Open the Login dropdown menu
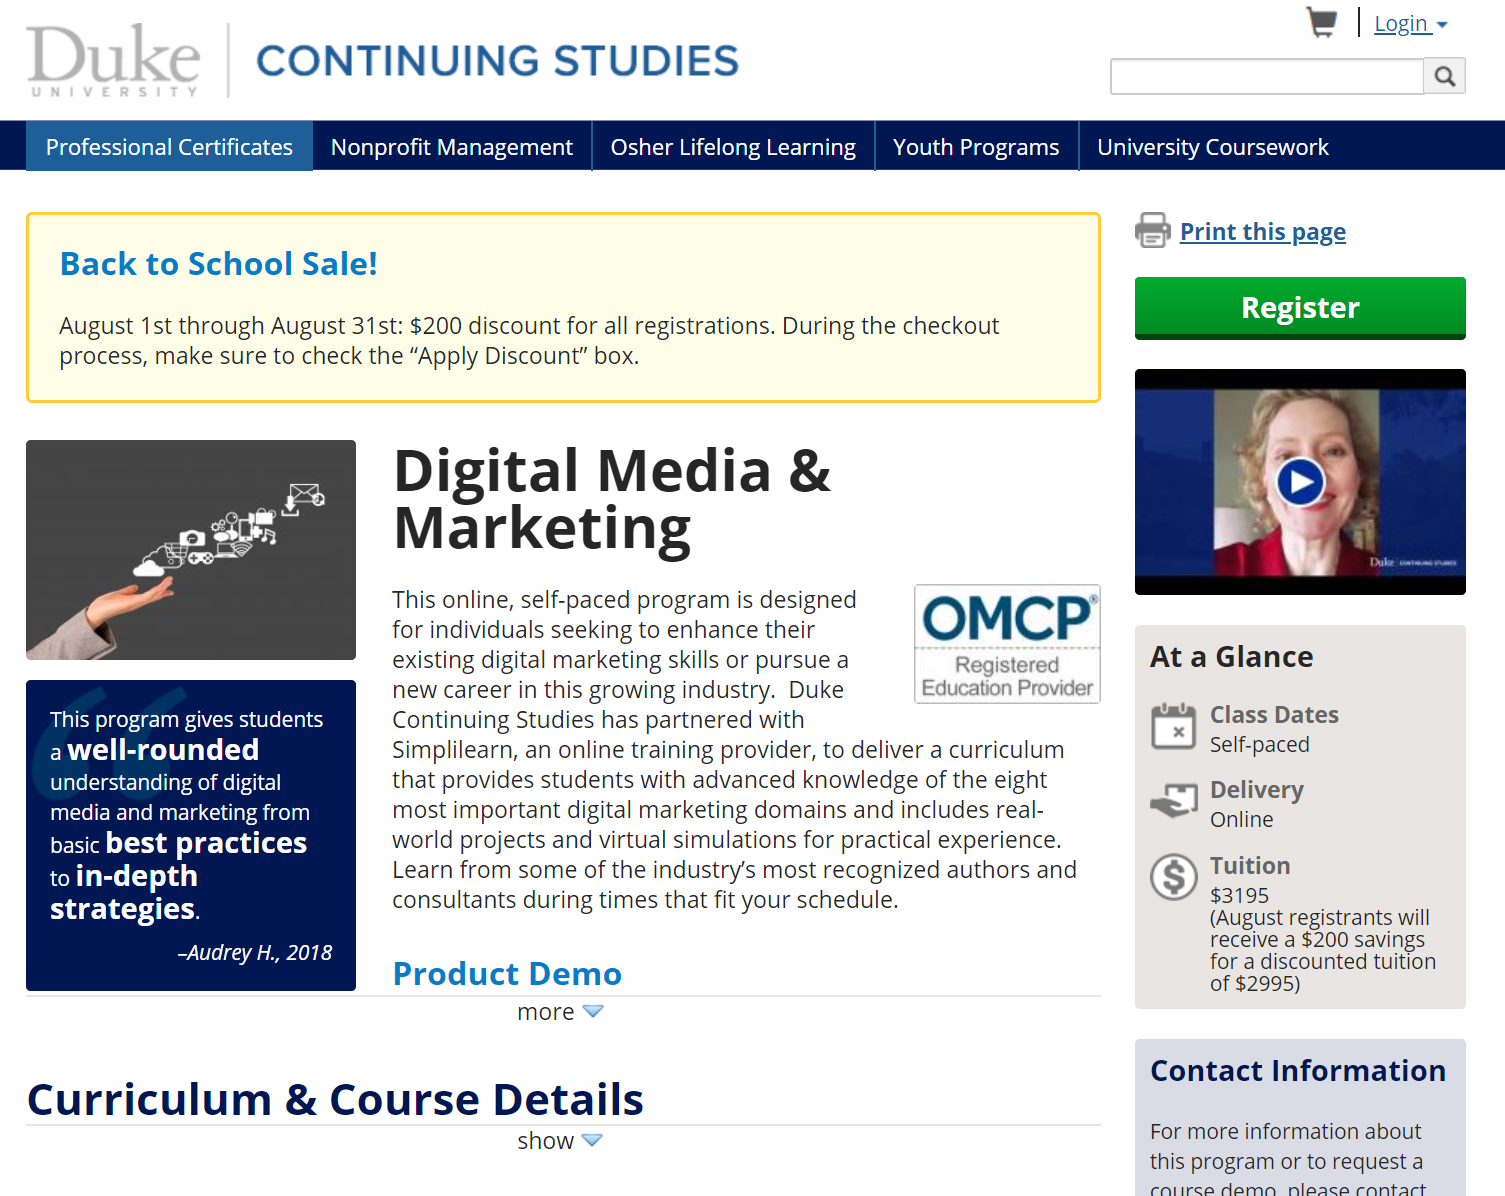 pyautogui.click(x=1410, y=23)
